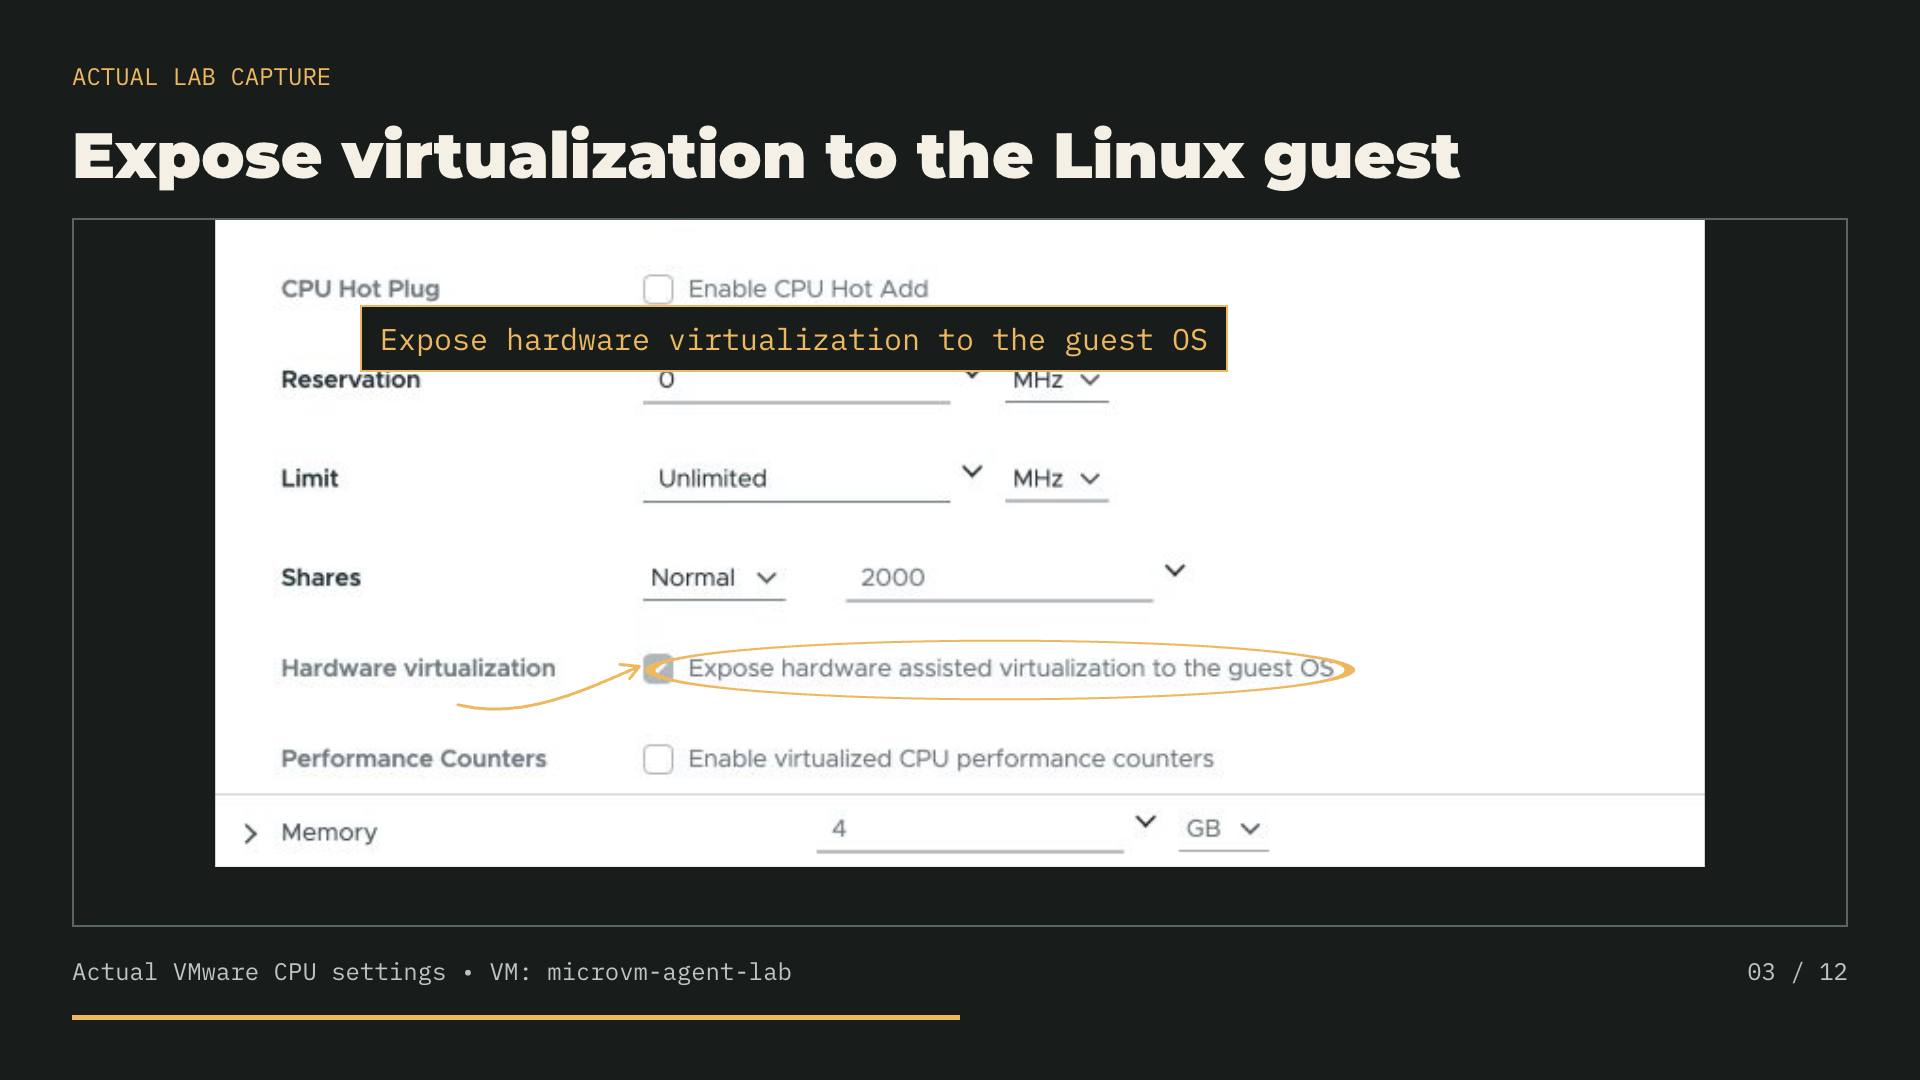Enable CPU Hot Add checkbox
The image size is (1920, 1080).
pyautogui.click(x=658, y=289)
